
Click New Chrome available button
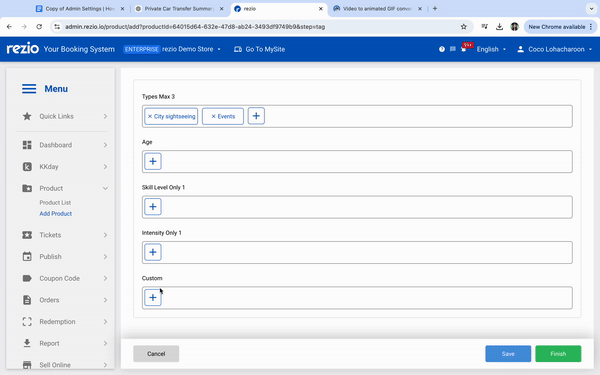tap(560, 27)
